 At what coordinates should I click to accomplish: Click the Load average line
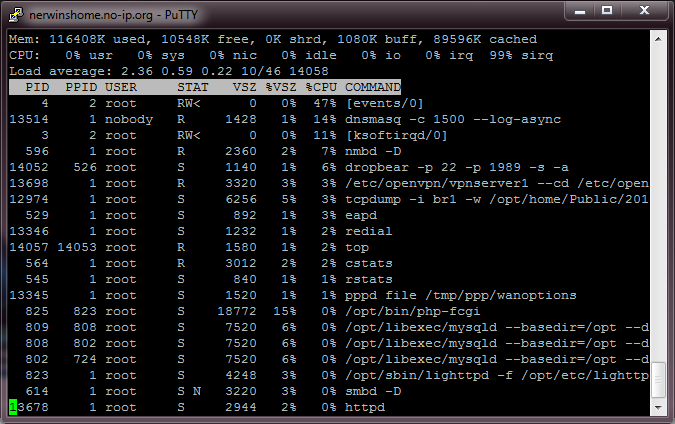[x=168, y=71]
